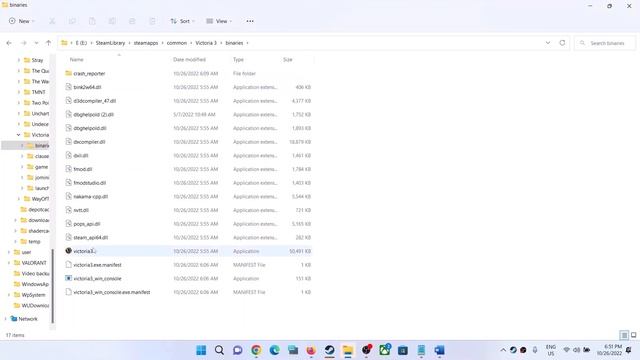Open the Chat app on the taskbar
Screen dimensions: 640x360
coord(238,350)
